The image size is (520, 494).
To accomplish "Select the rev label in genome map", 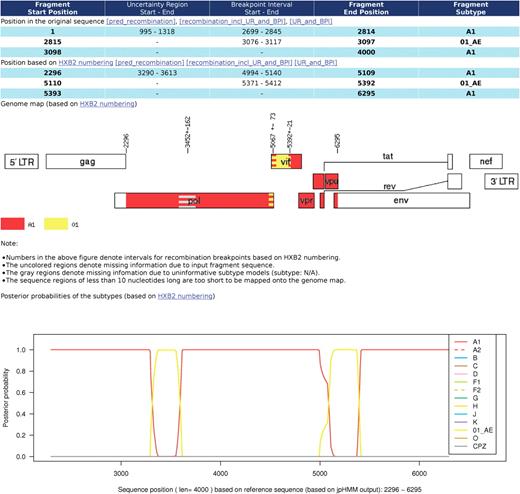I will point(389,186).
